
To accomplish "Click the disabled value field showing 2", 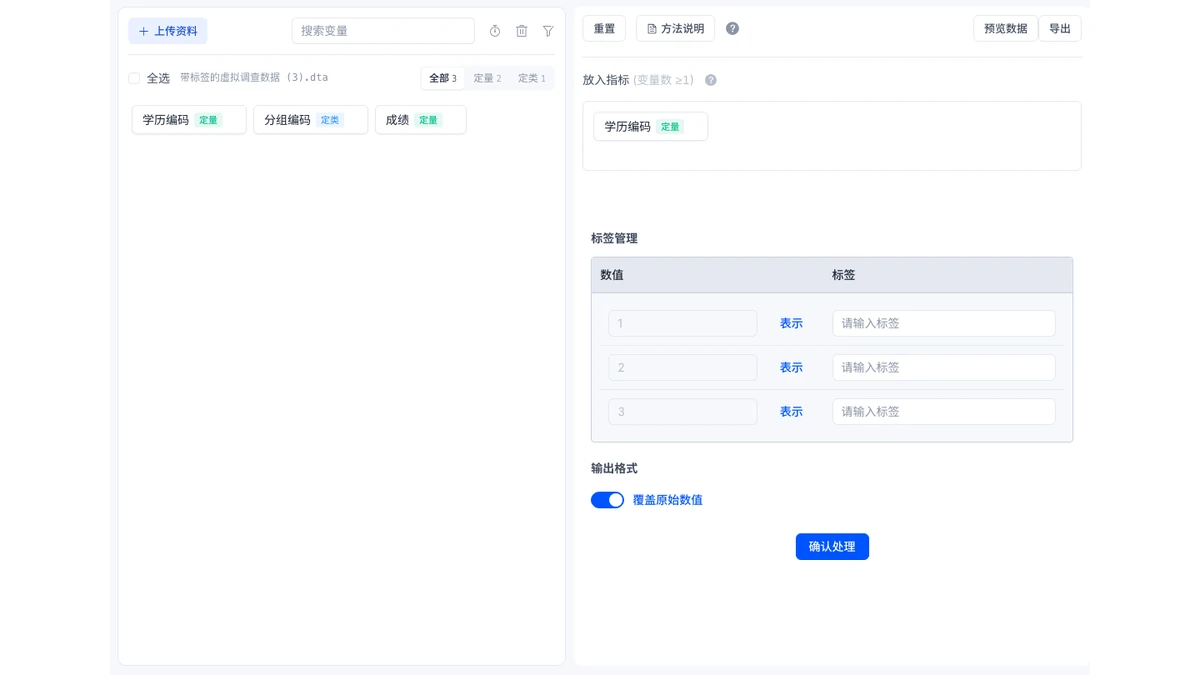I will pos(682,367).
